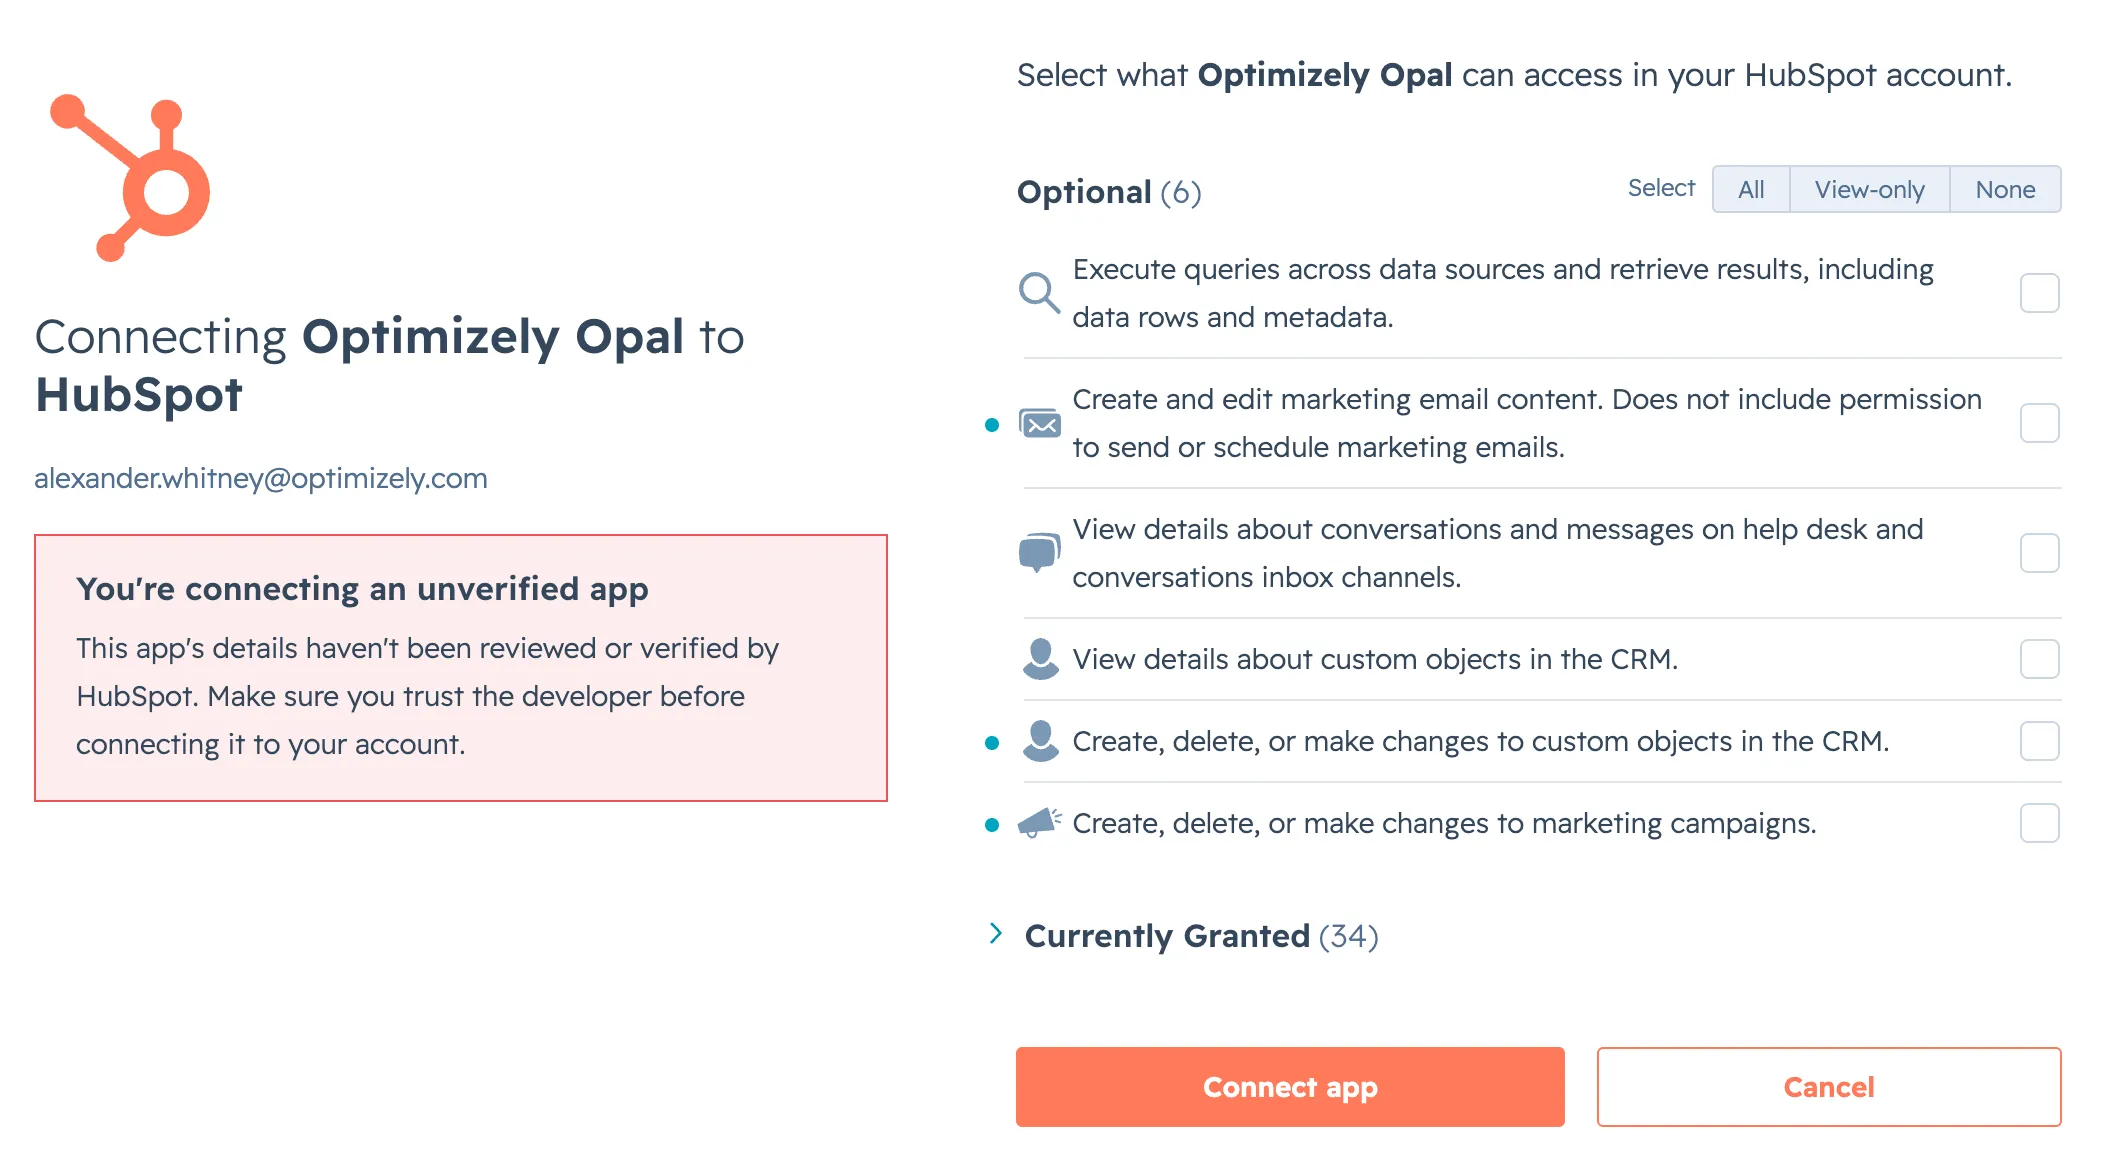Choose the View-only selection option
Screen dimensions: 2124x1176
coord(1869,189)
